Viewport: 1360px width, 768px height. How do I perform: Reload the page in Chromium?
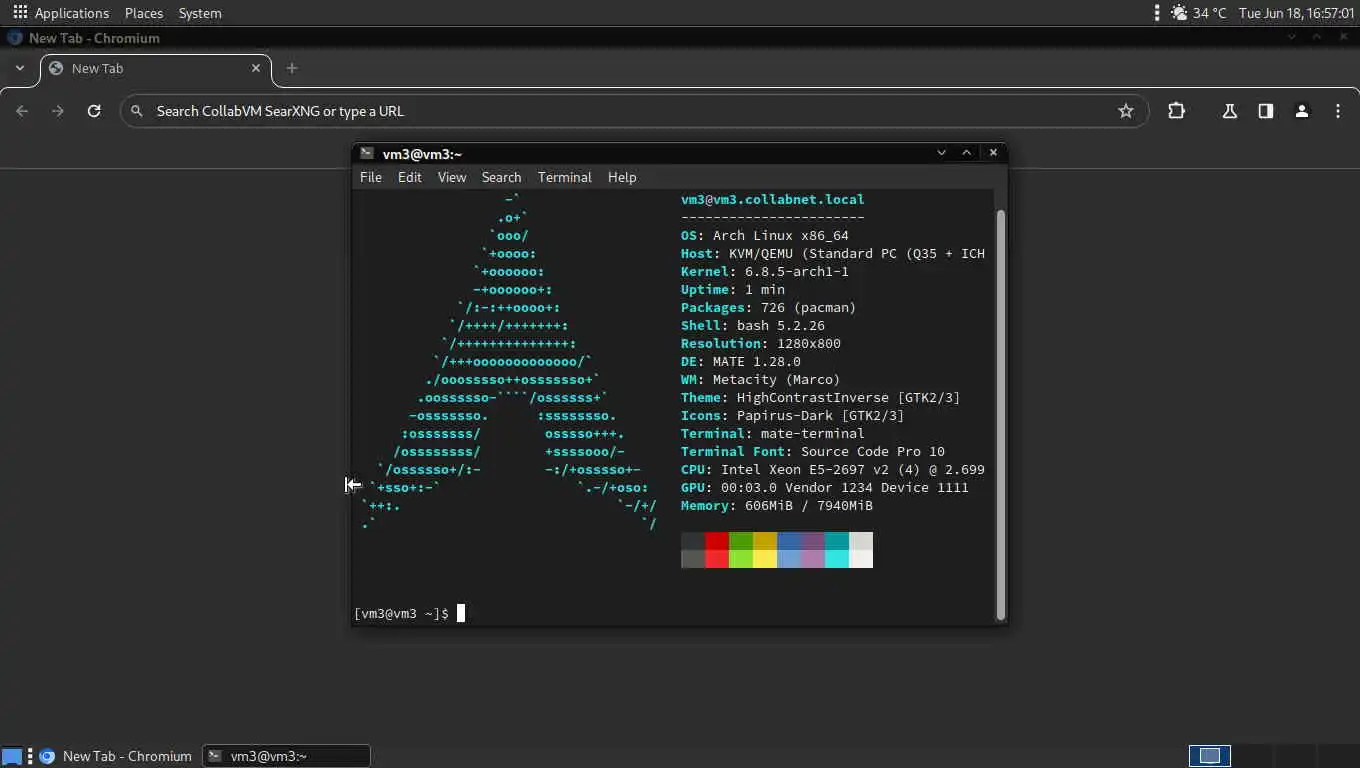pyautogui.click(x=94, y=111)
